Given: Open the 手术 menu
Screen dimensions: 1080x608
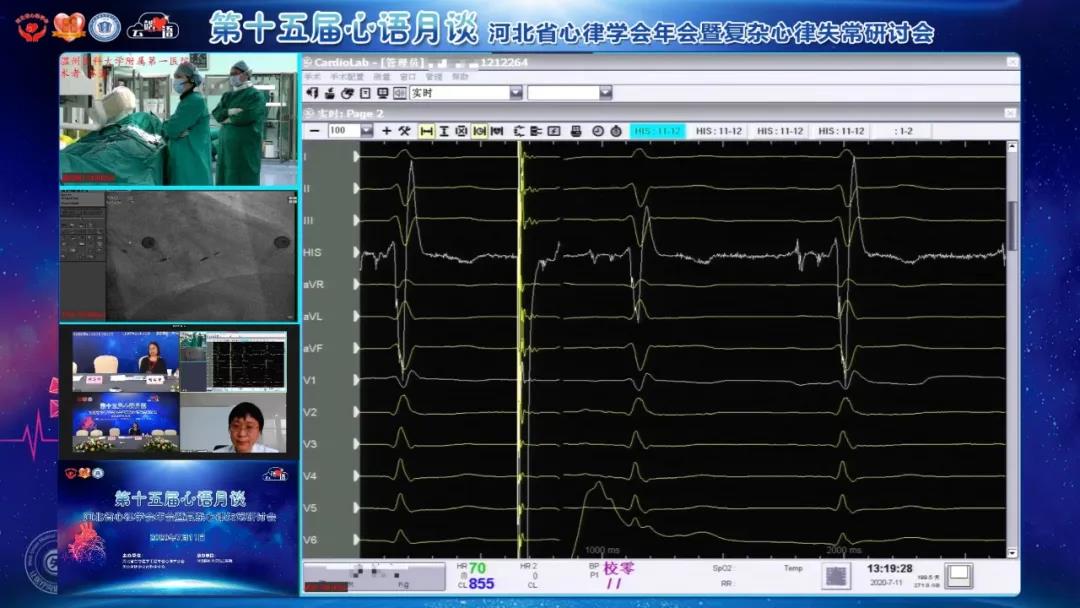Looking at the screenshot, I should 313,77.
